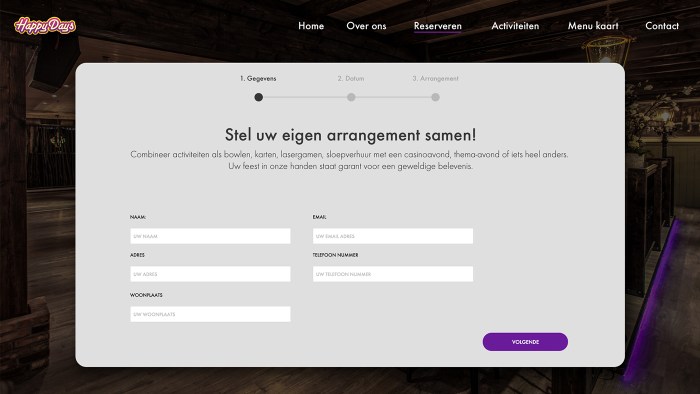Click the step 2 Datum dot
This screenshot has width=700, height=394.
tap(351, 97)
